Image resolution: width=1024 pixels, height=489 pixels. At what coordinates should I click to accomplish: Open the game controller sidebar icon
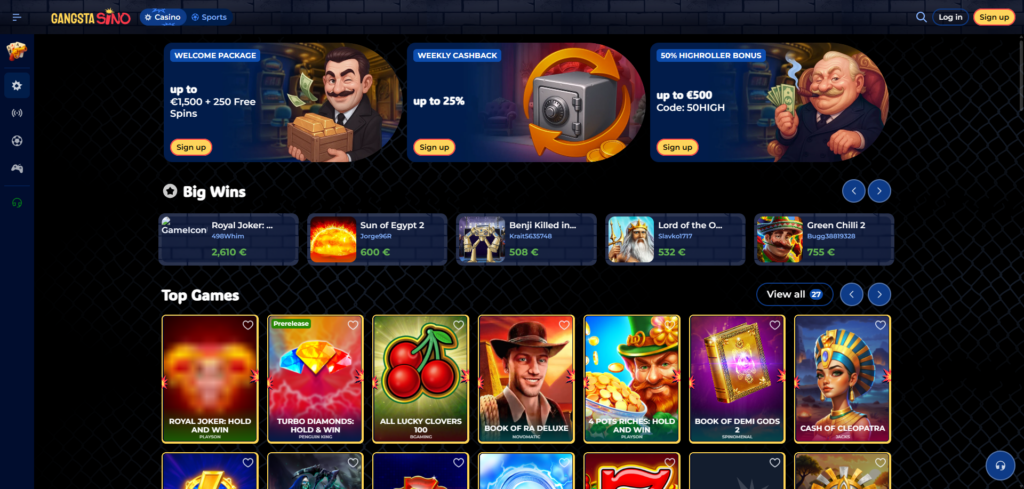click(17, 168)
